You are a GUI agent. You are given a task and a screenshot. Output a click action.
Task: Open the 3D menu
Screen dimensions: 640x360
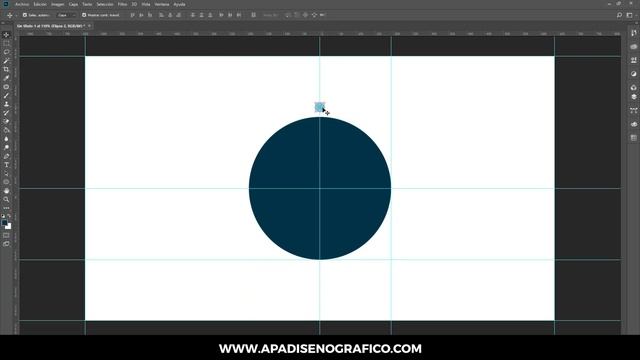pyautogui.click(x=134, y=4)
